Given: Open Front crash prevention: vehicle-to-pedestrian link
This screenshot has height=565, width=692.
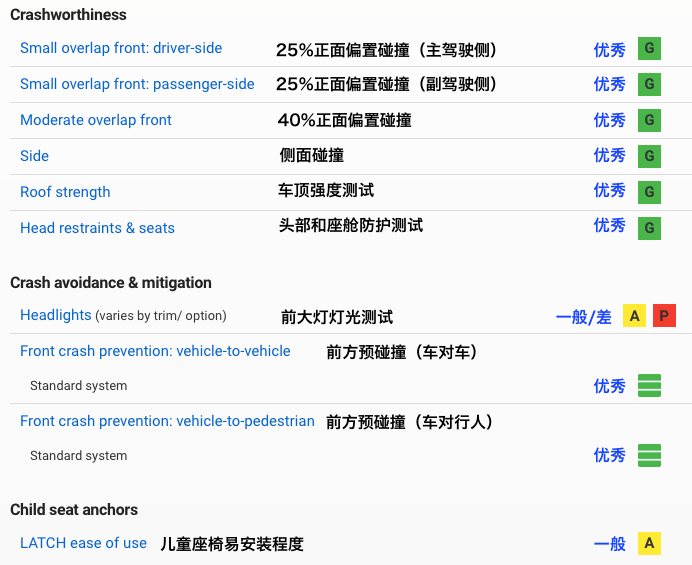Looking at the screenshot, I should coord(167,421).
